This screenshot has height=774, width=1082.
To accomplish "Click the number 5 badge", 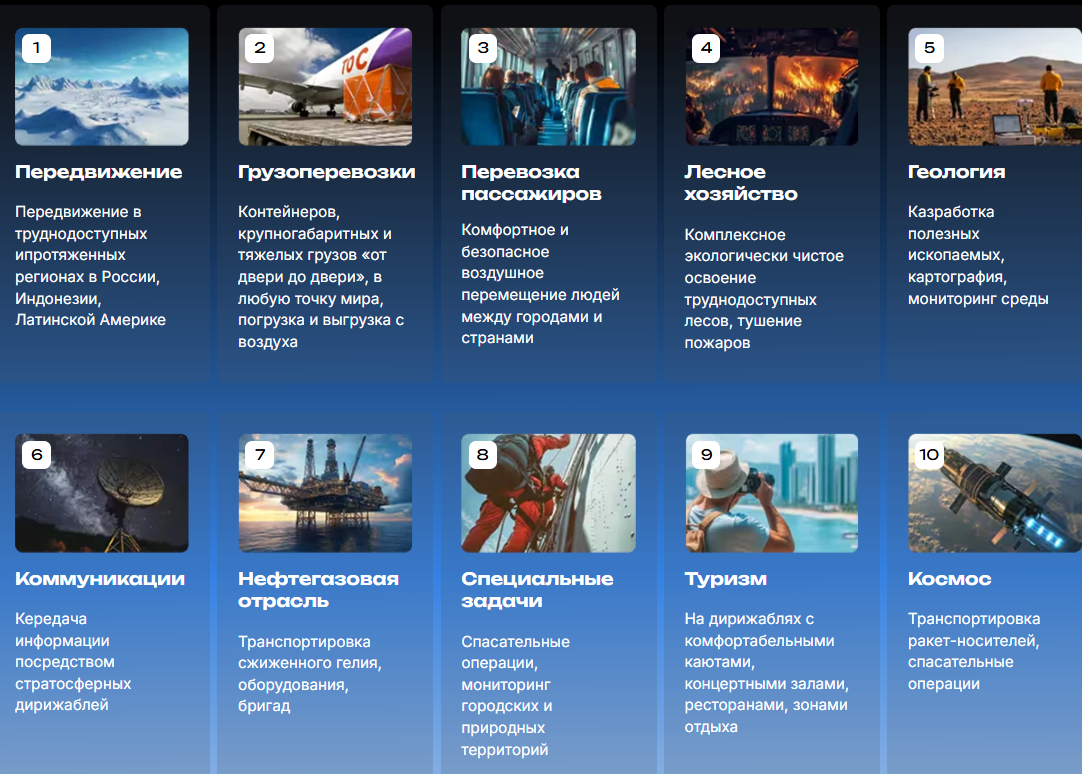I will 929,48.
